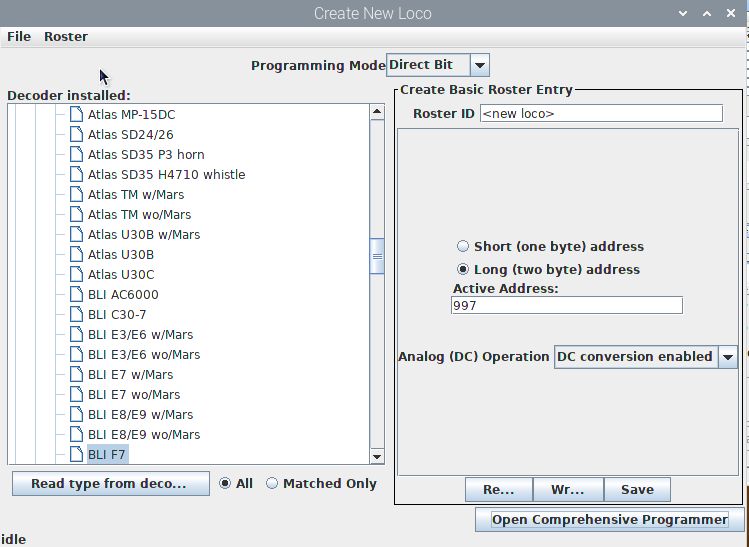The width and height of the screenshot is (749, 547).
Task: Click the Roster ID input field
Action: (601, 114)
